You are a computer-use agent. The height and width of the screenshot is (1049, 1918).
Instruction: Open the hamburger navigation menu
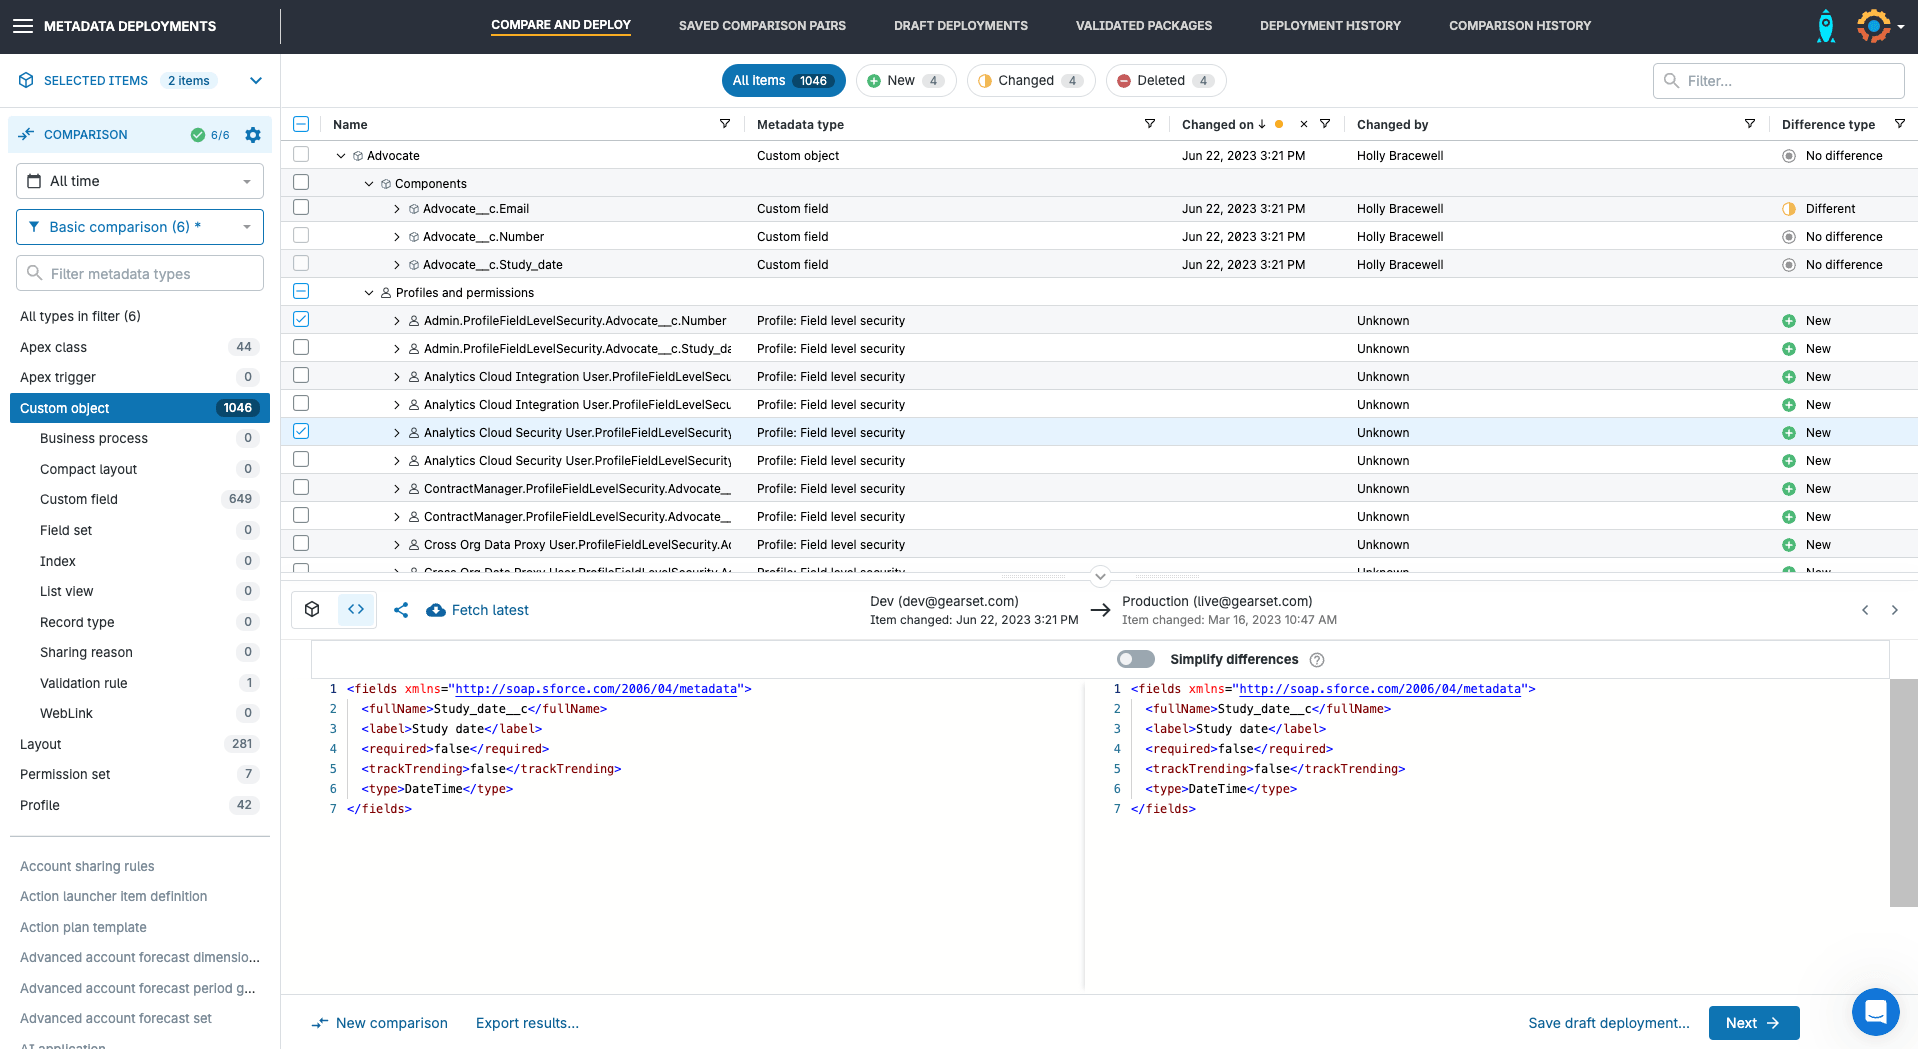point(22,26)
